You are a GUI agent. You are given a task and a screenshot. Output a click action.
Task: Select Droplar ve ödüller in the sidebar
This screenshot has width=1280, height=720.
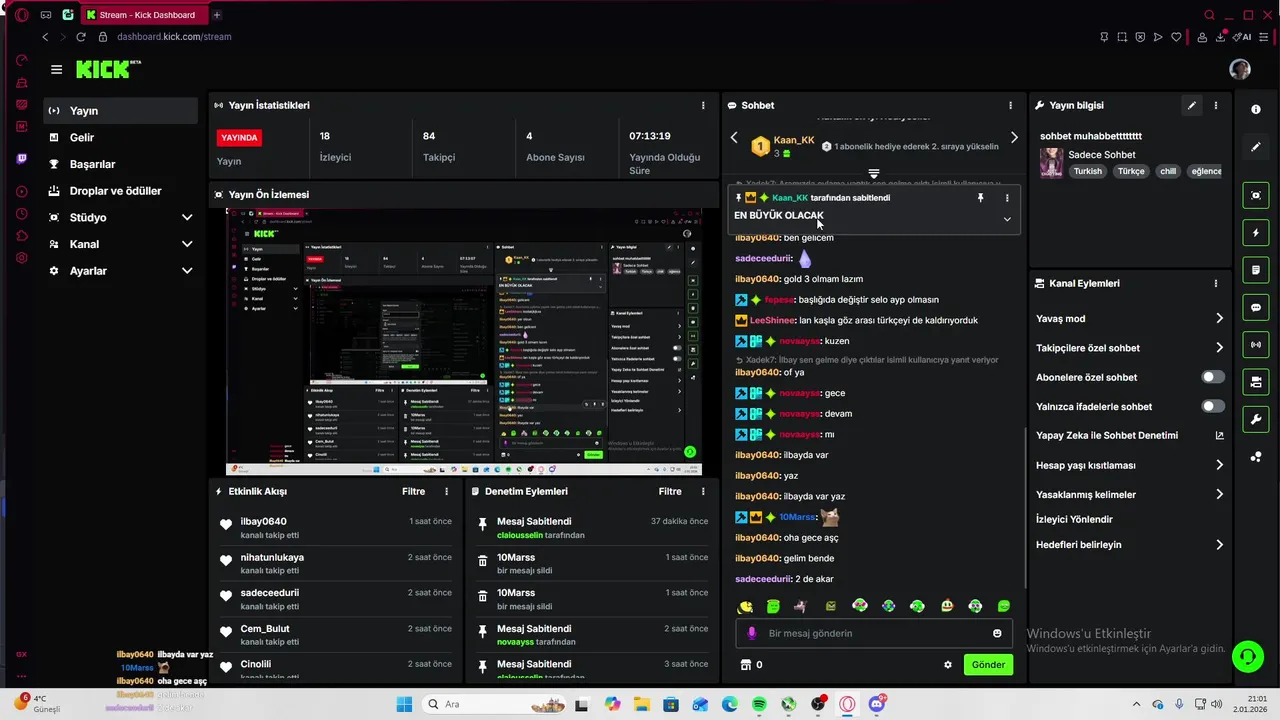[120, 191]
